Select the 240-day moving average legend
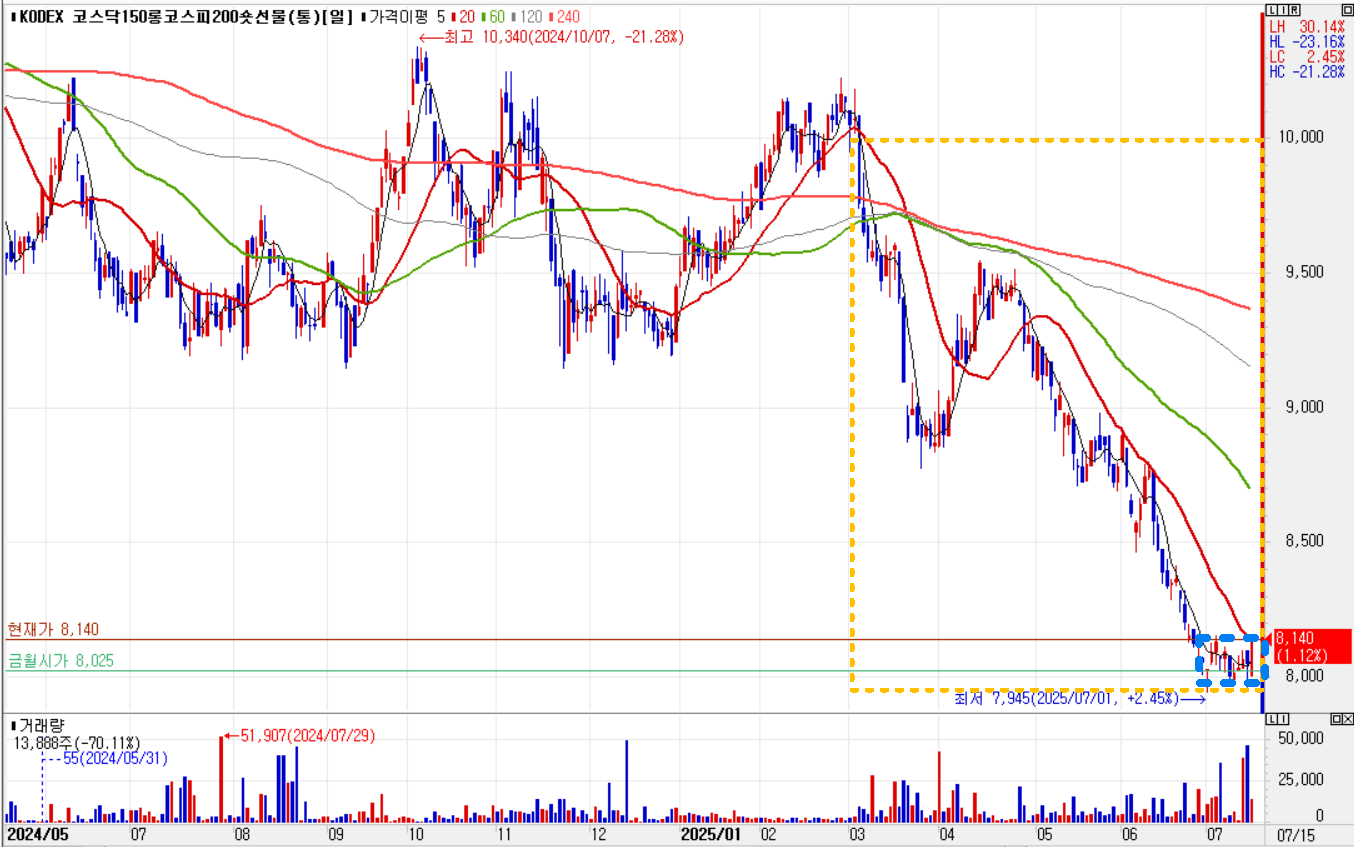The image size is (1354, 847). (564, 17)
